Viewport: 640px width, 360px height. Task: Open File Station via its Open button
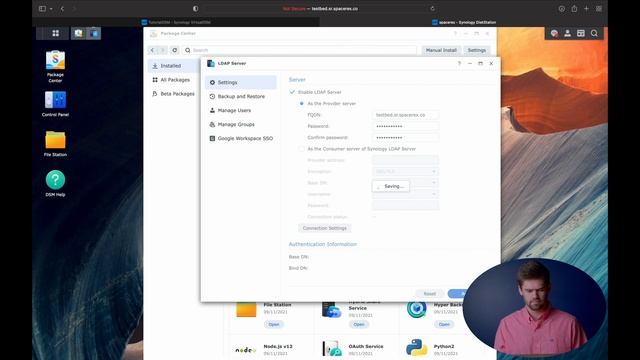coord(274,324)
